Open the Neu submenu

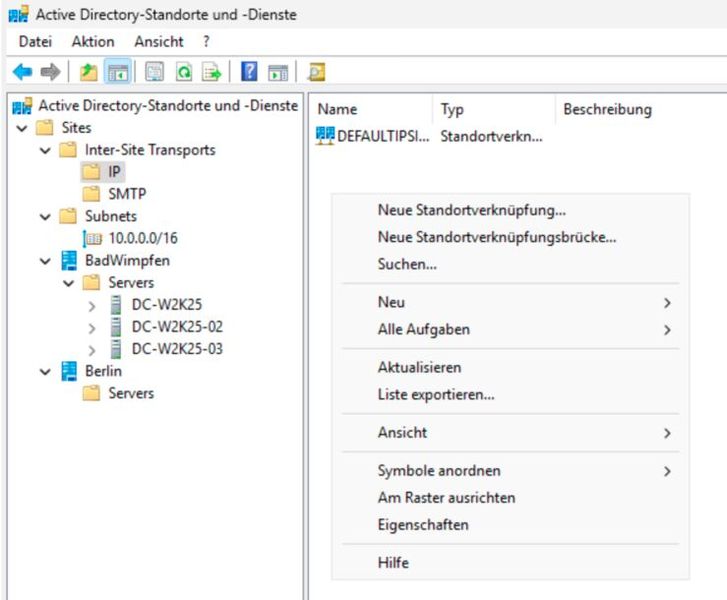[510, 302]
